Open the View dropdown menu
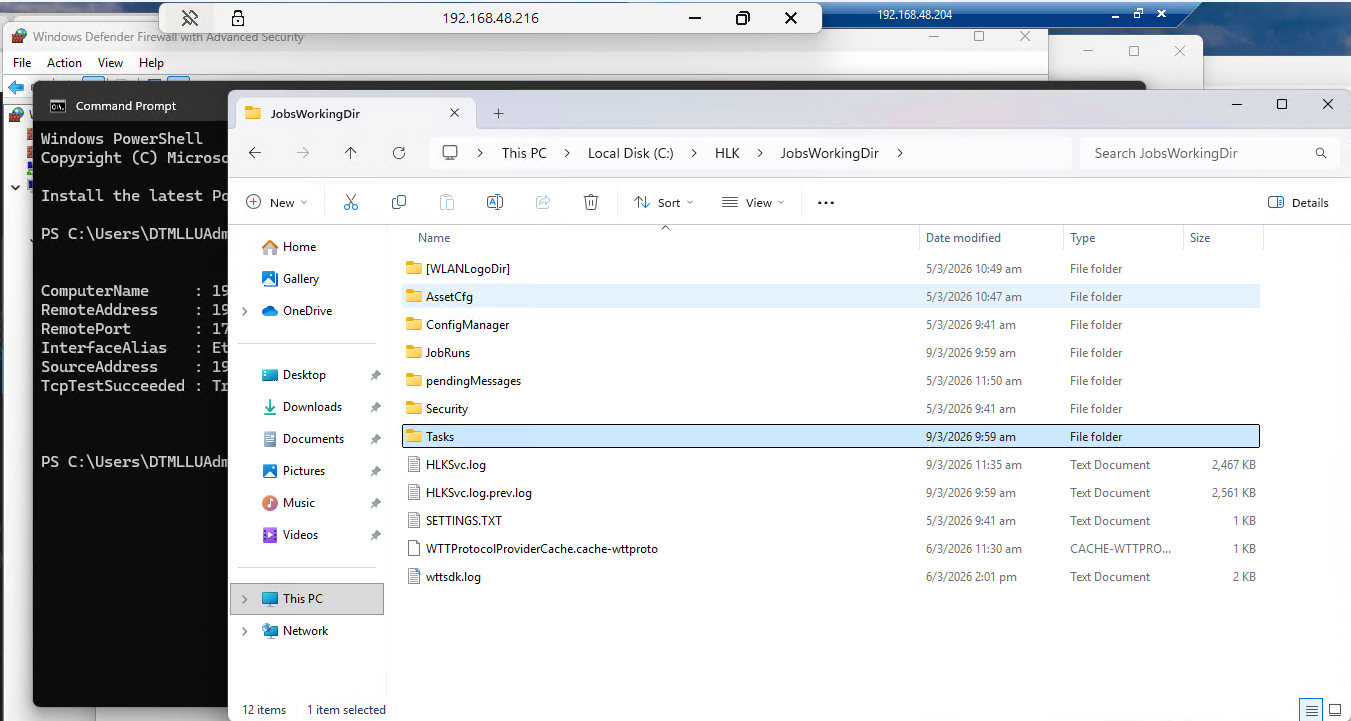1351x721 pixels. tap(753, 202)
